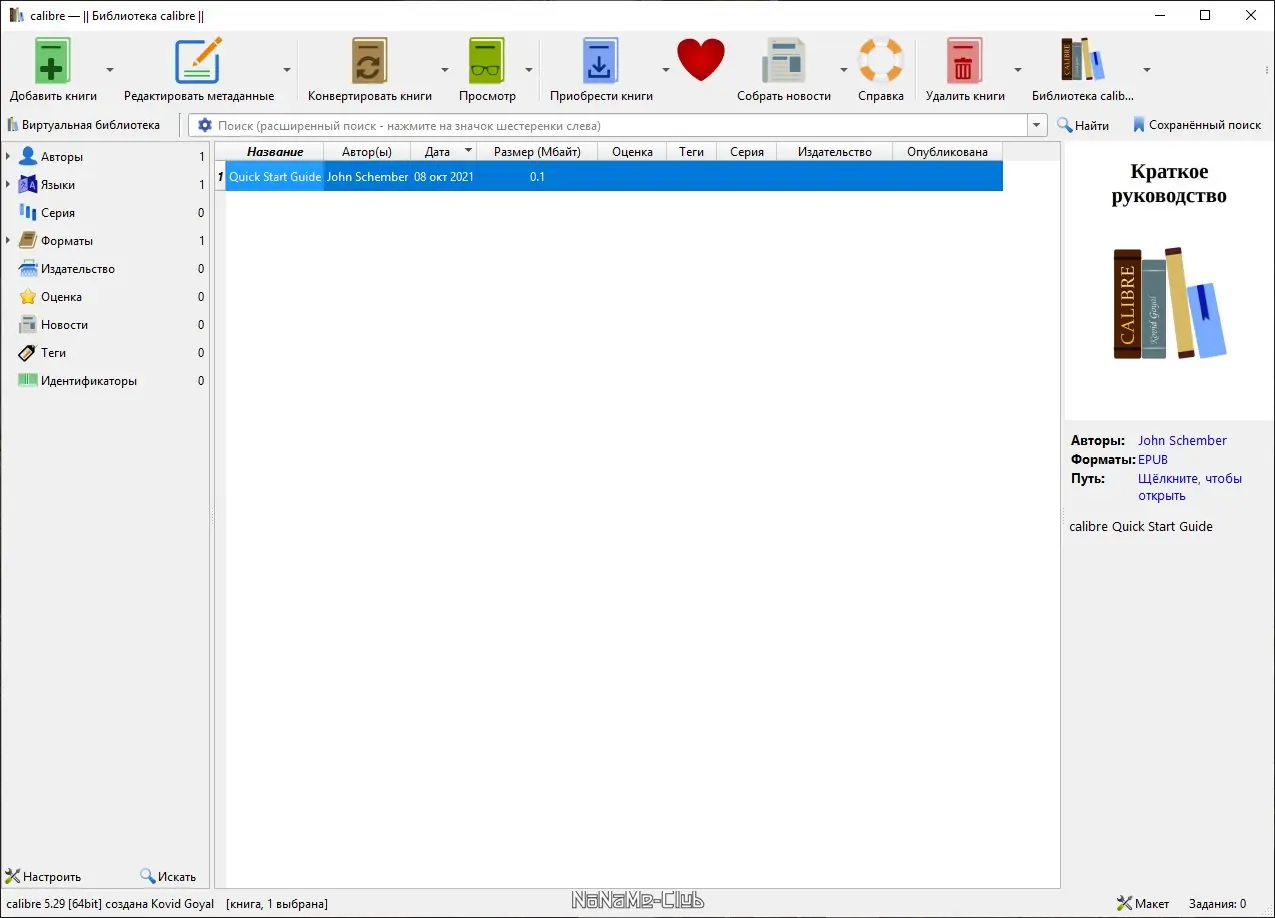The width and height of the screenshot is (1275, 918).
Task: Open the Layout button in status bar
Action: coord(1143,903)
